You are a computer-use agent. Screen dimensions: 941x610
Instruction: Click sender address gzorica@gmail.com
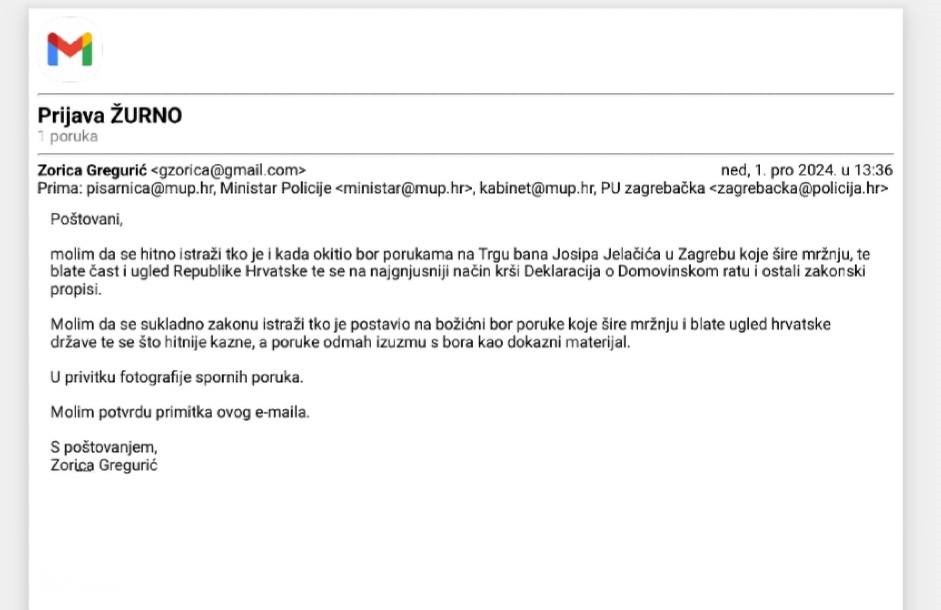tap(229, 170)
